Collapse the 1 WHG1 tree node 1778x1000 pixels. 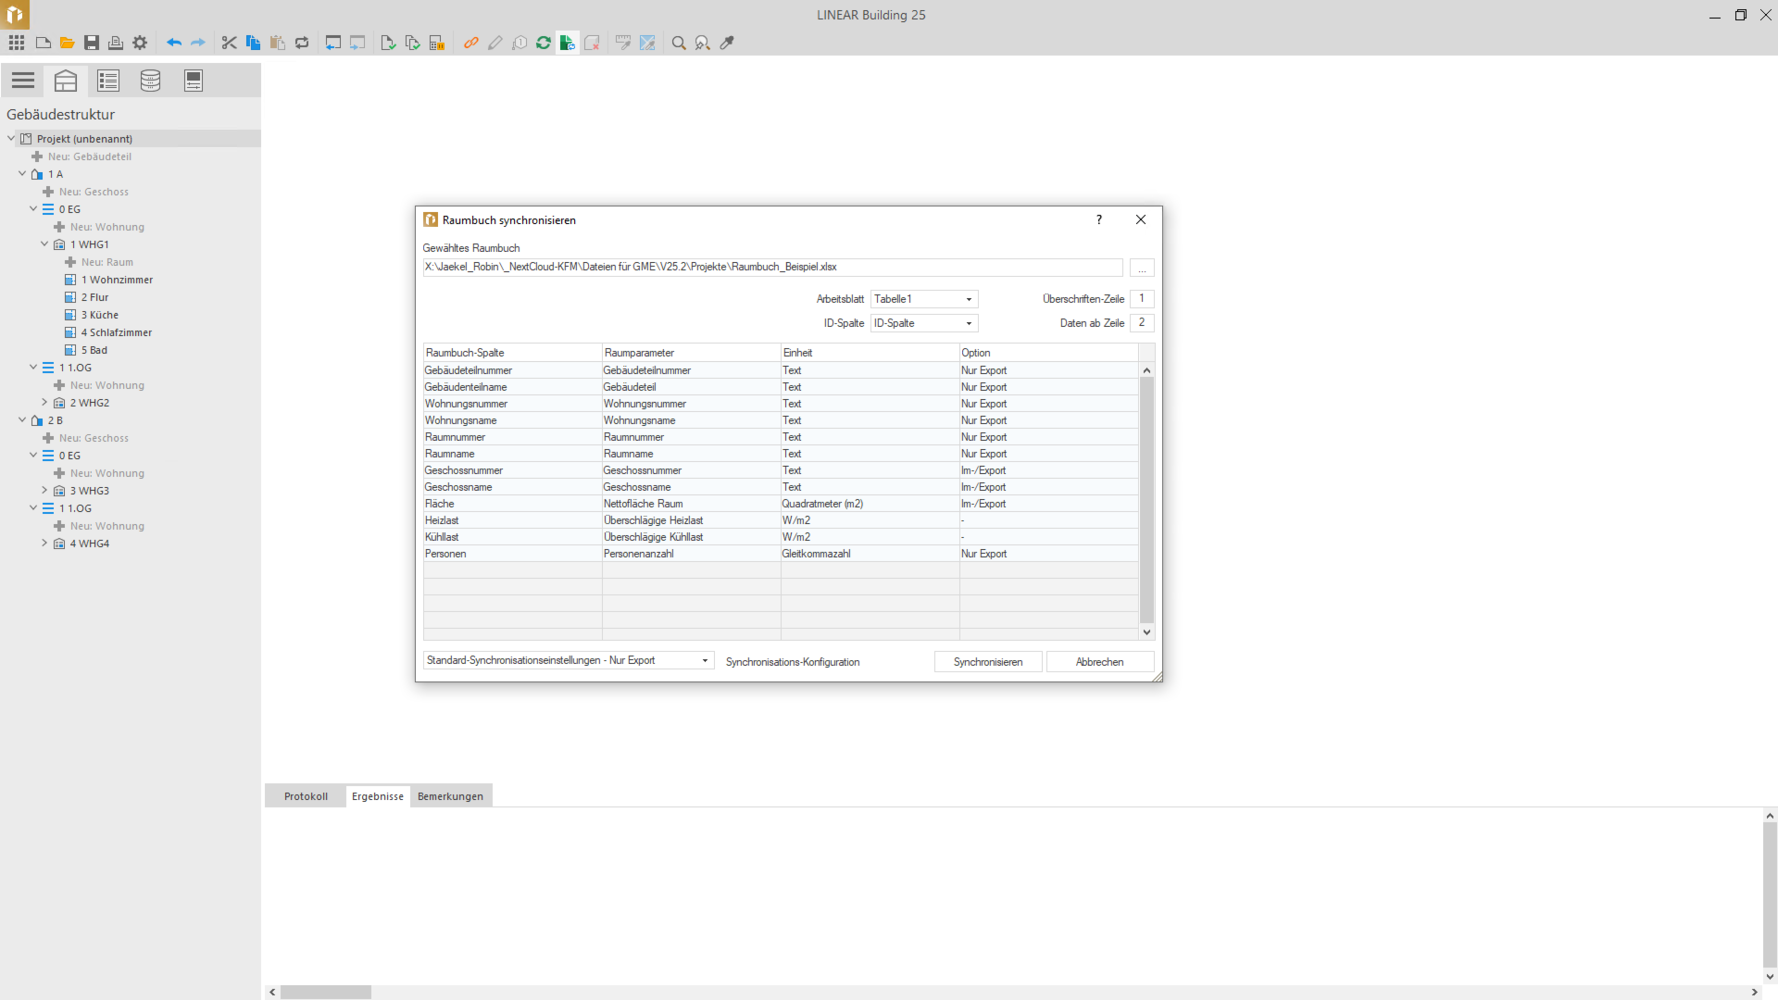point(45,244)
